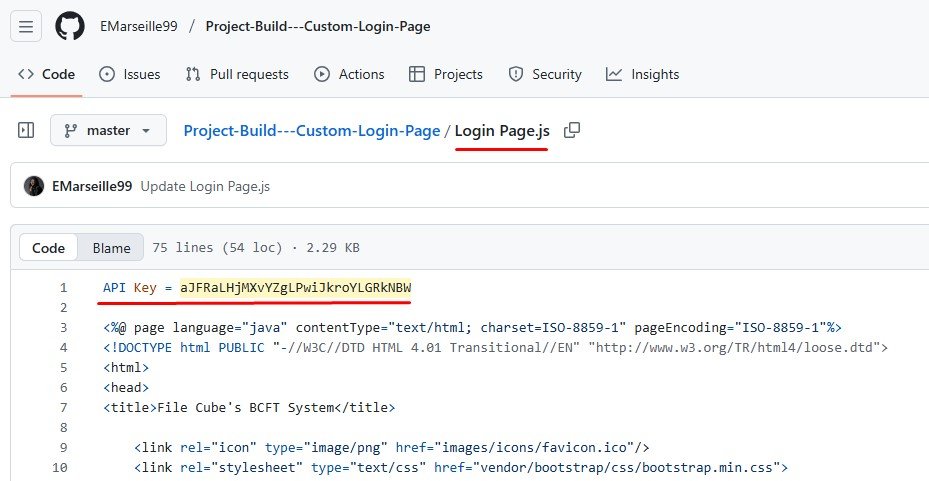Switch to the Code tab
929x481 pixels.
[46, 75]
